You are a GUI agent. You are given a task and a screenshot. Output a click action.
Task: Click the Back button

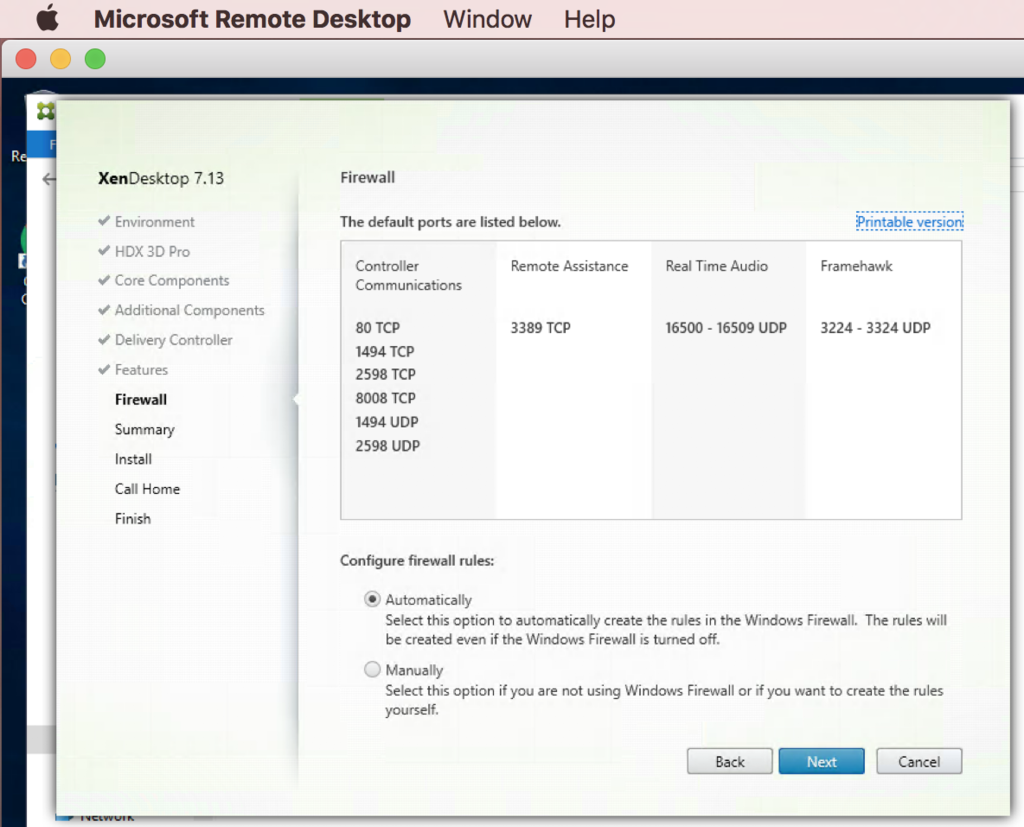tap(729, 762)
